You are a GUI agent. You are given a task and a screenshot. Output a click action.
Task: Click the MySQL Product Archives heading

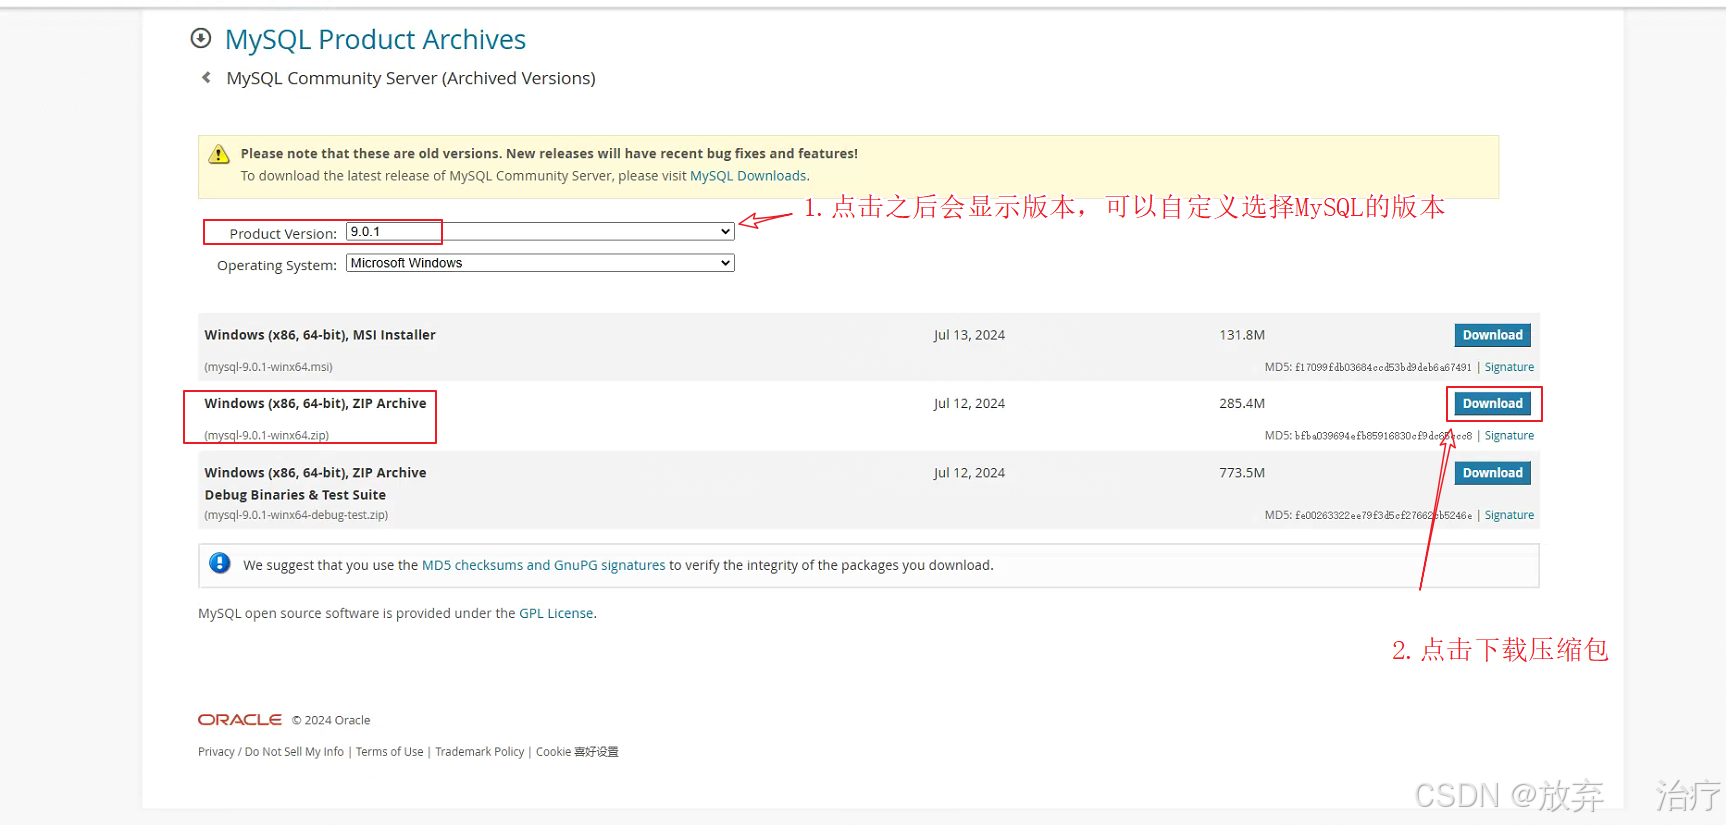[375, 39]
